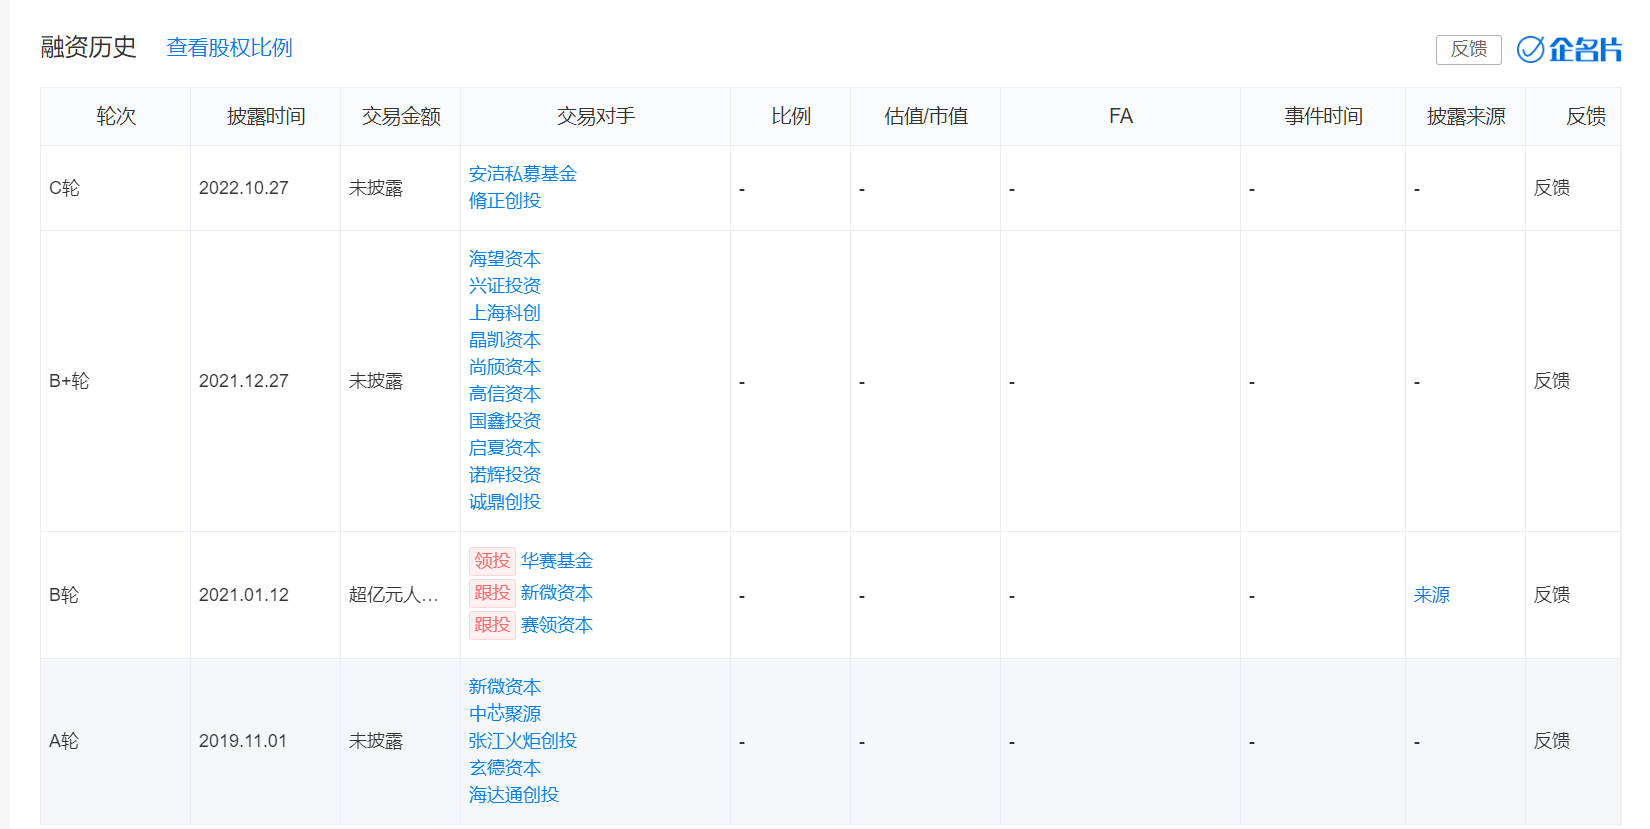This screenshot has height=829, width=1650.
Task: Click 反馈 in the B+轮 row
Action: pos(1552,381)
